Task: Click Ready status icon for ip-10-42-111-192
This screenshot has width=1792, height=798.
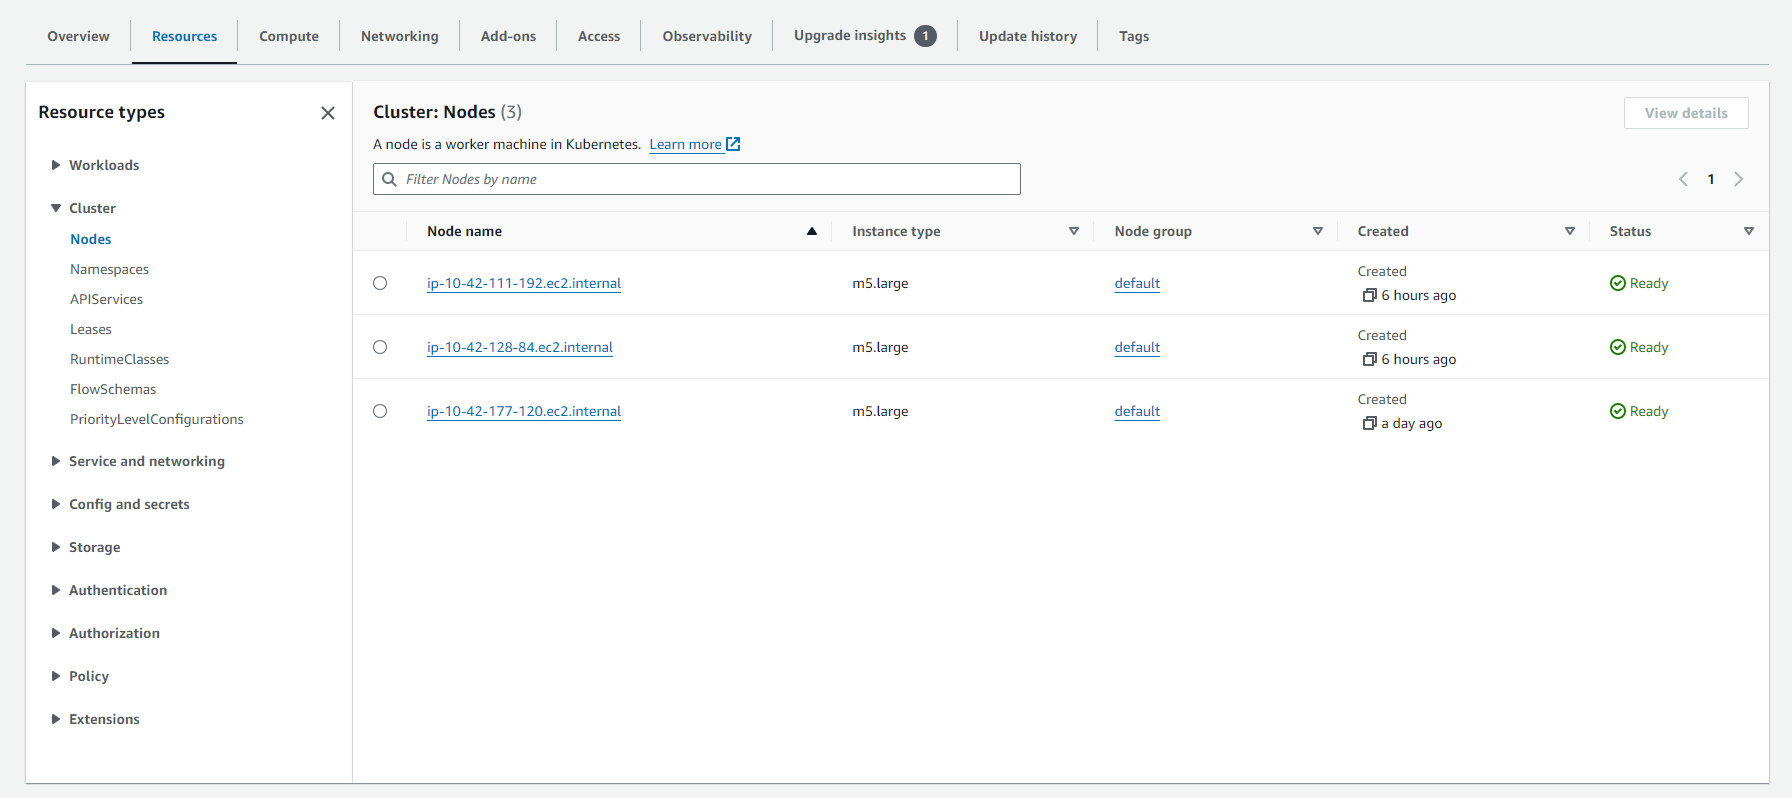Action: point(1618,283)
